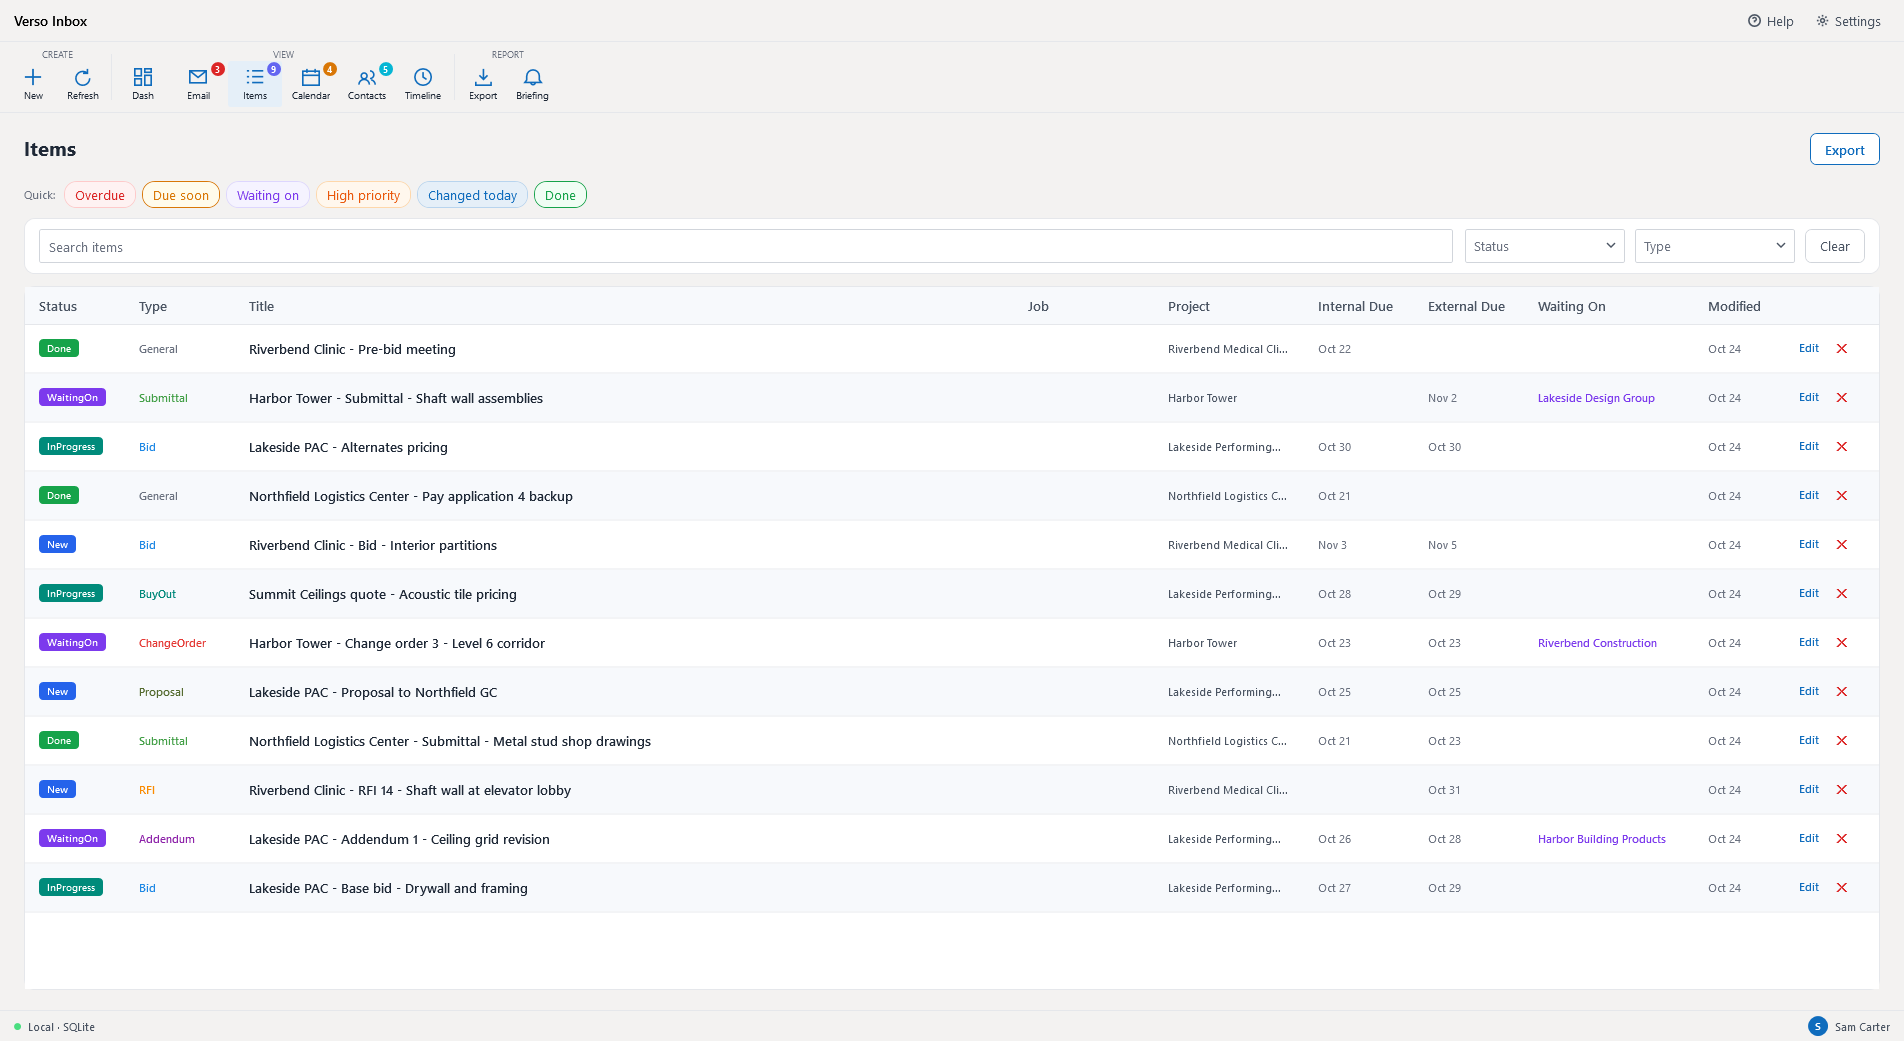This screenshot has width=1904, height=1041.
Task: Edit the Riverbend Clinic Bid Interior partitions row
Action: (x=1809, y=545)
